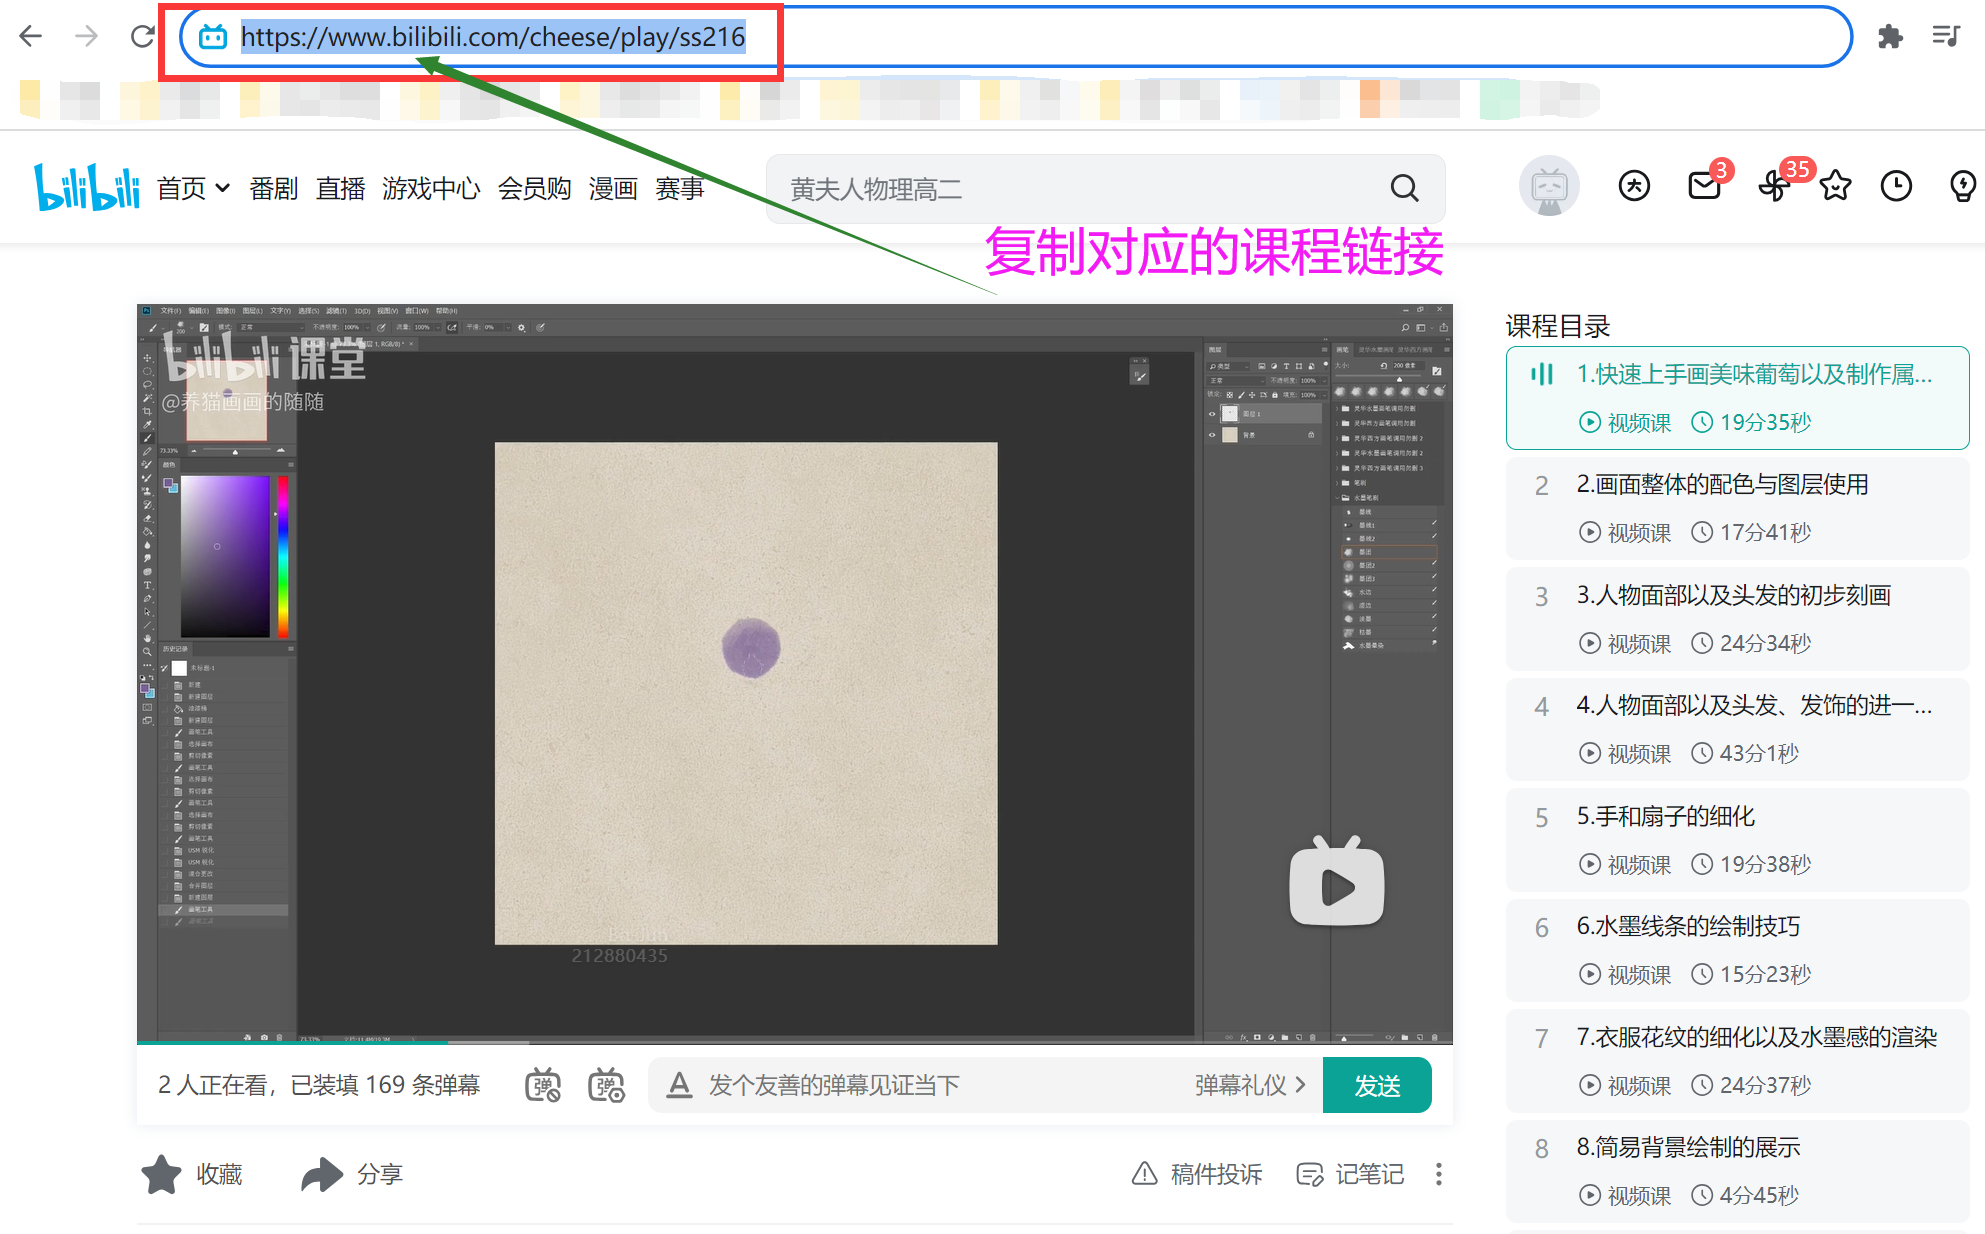Click the user avatar icon

coord(1549,186)
